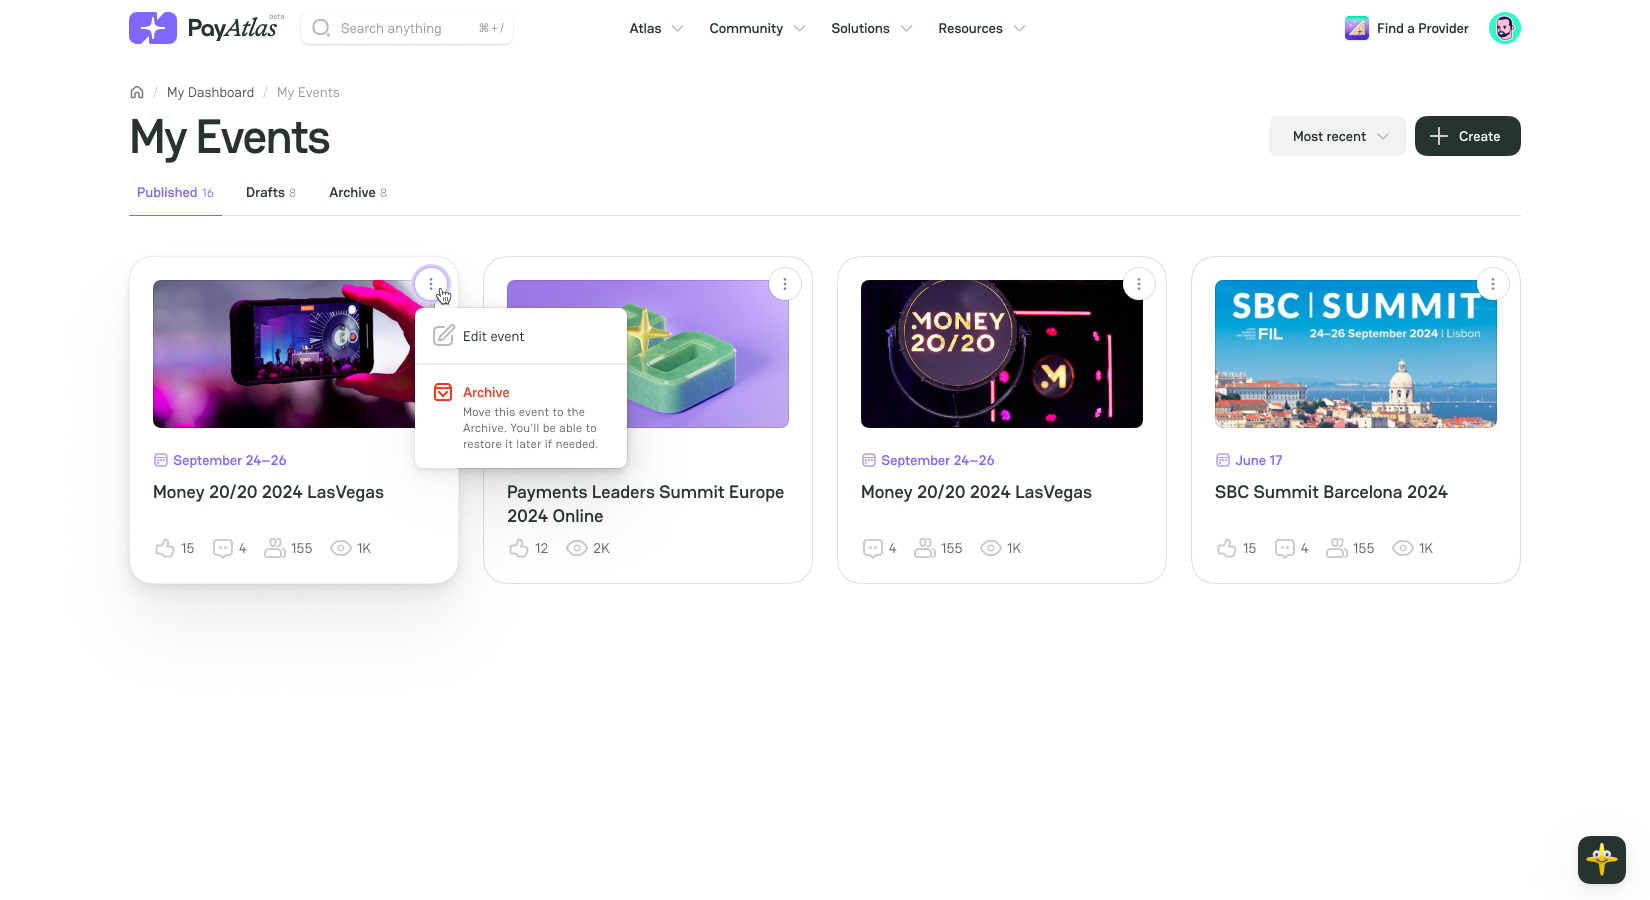Switch to the Drafts tab
Image resolution: width=1650 pixels, height=900 pixels.
click(270, 192)
